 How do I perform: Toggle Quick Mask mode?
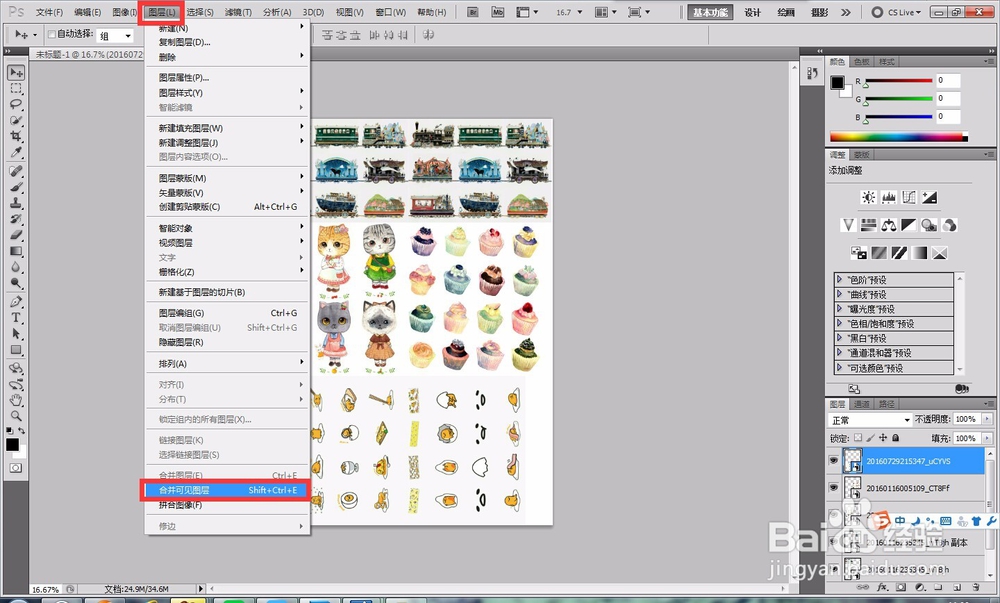[x=16, y=469]
